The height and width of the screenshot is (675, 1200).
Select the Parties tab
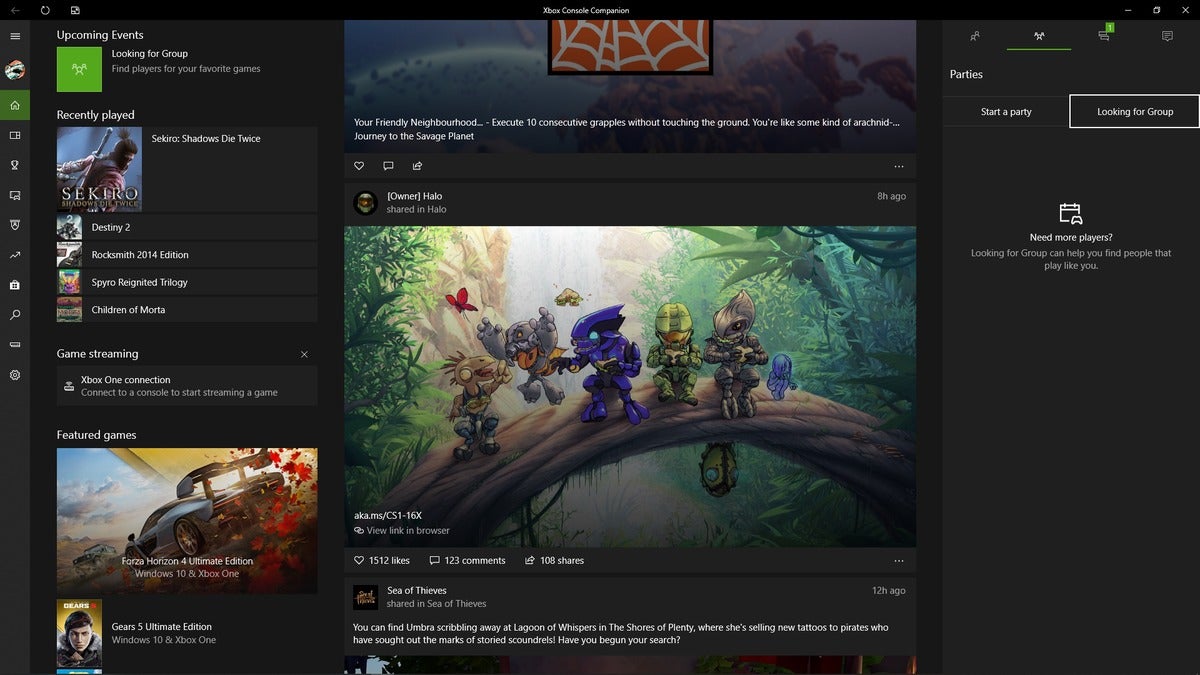pos(1039,36)
